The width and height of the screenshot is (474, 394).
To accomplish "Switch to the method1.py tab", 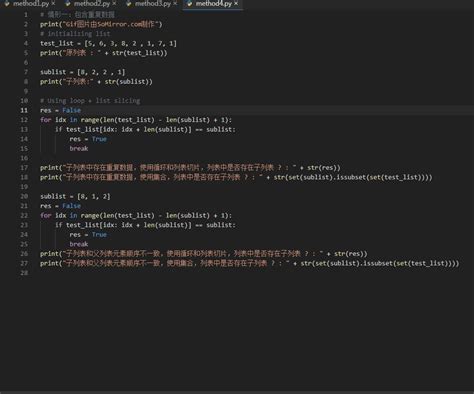I will point(31,4).
